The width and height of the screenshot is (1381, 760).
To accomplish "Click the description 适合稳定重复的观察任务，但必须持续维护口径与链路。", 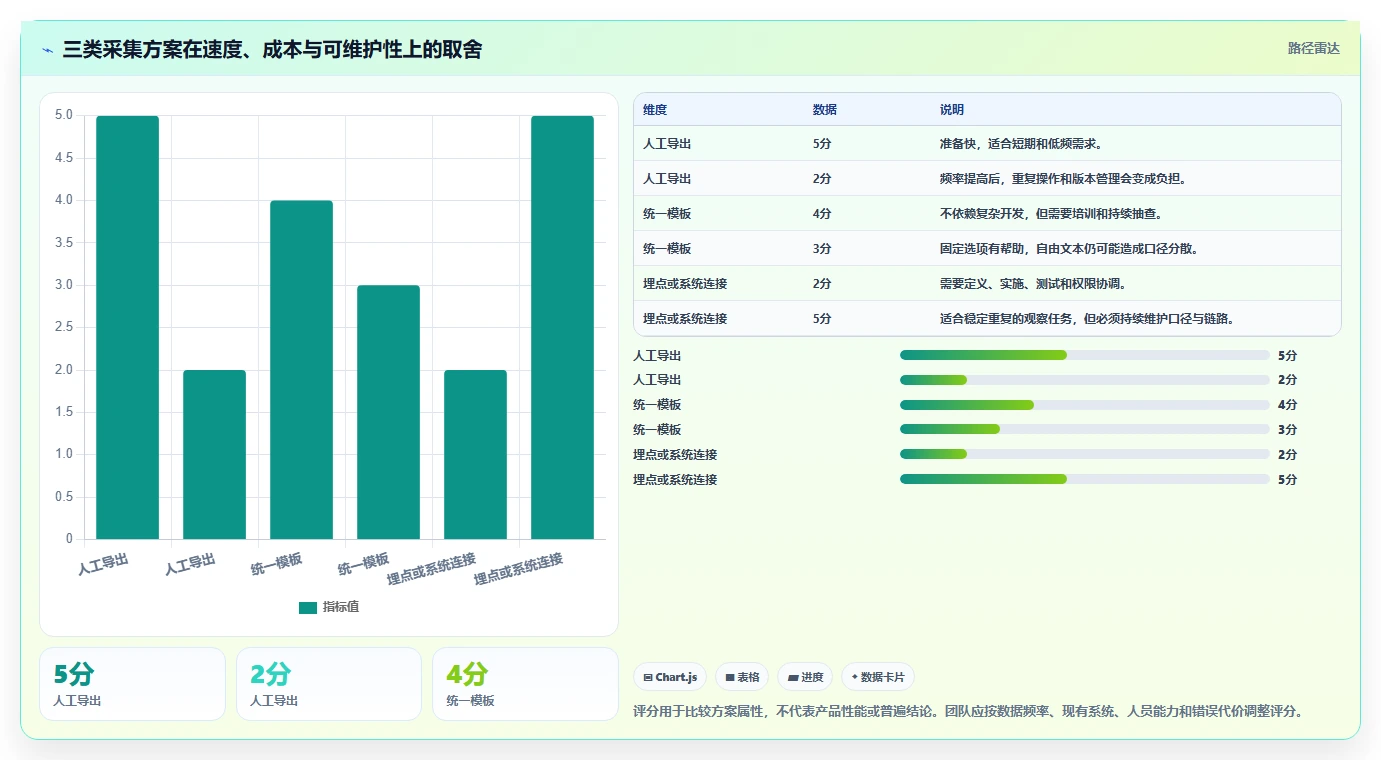I will pyautogui.click(x=1087, y=319).
